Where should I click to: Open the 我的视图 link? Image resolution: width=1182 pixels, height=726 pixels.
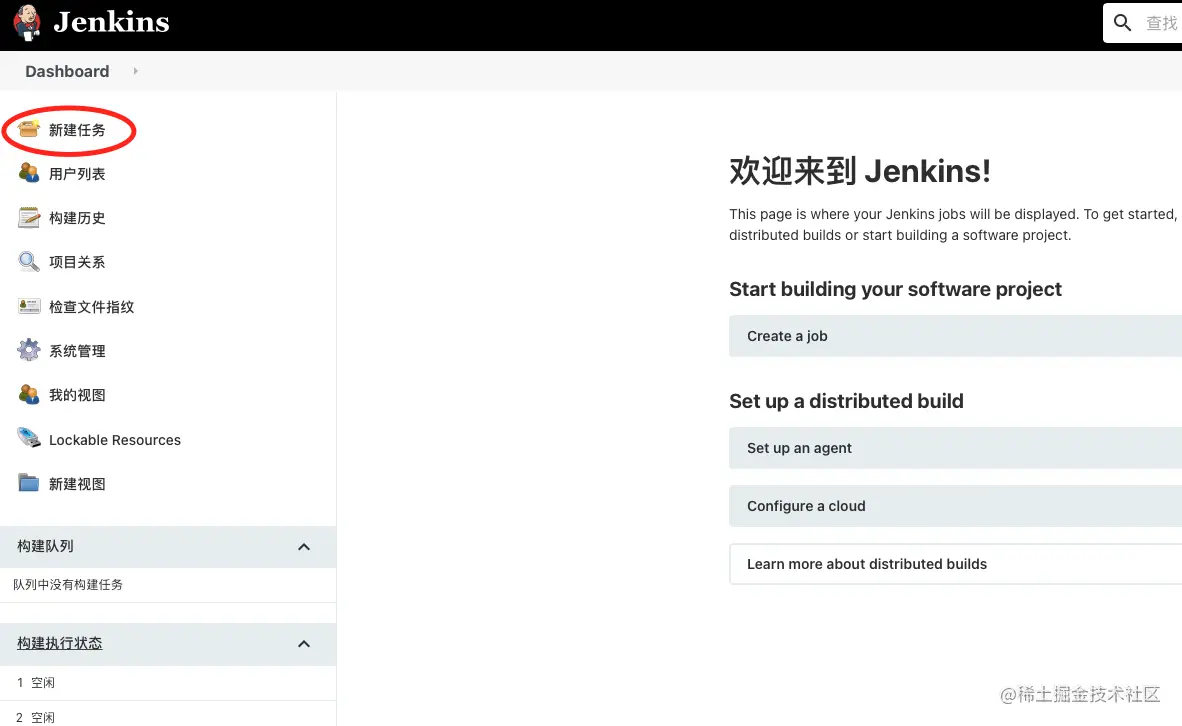pos(77,395)
